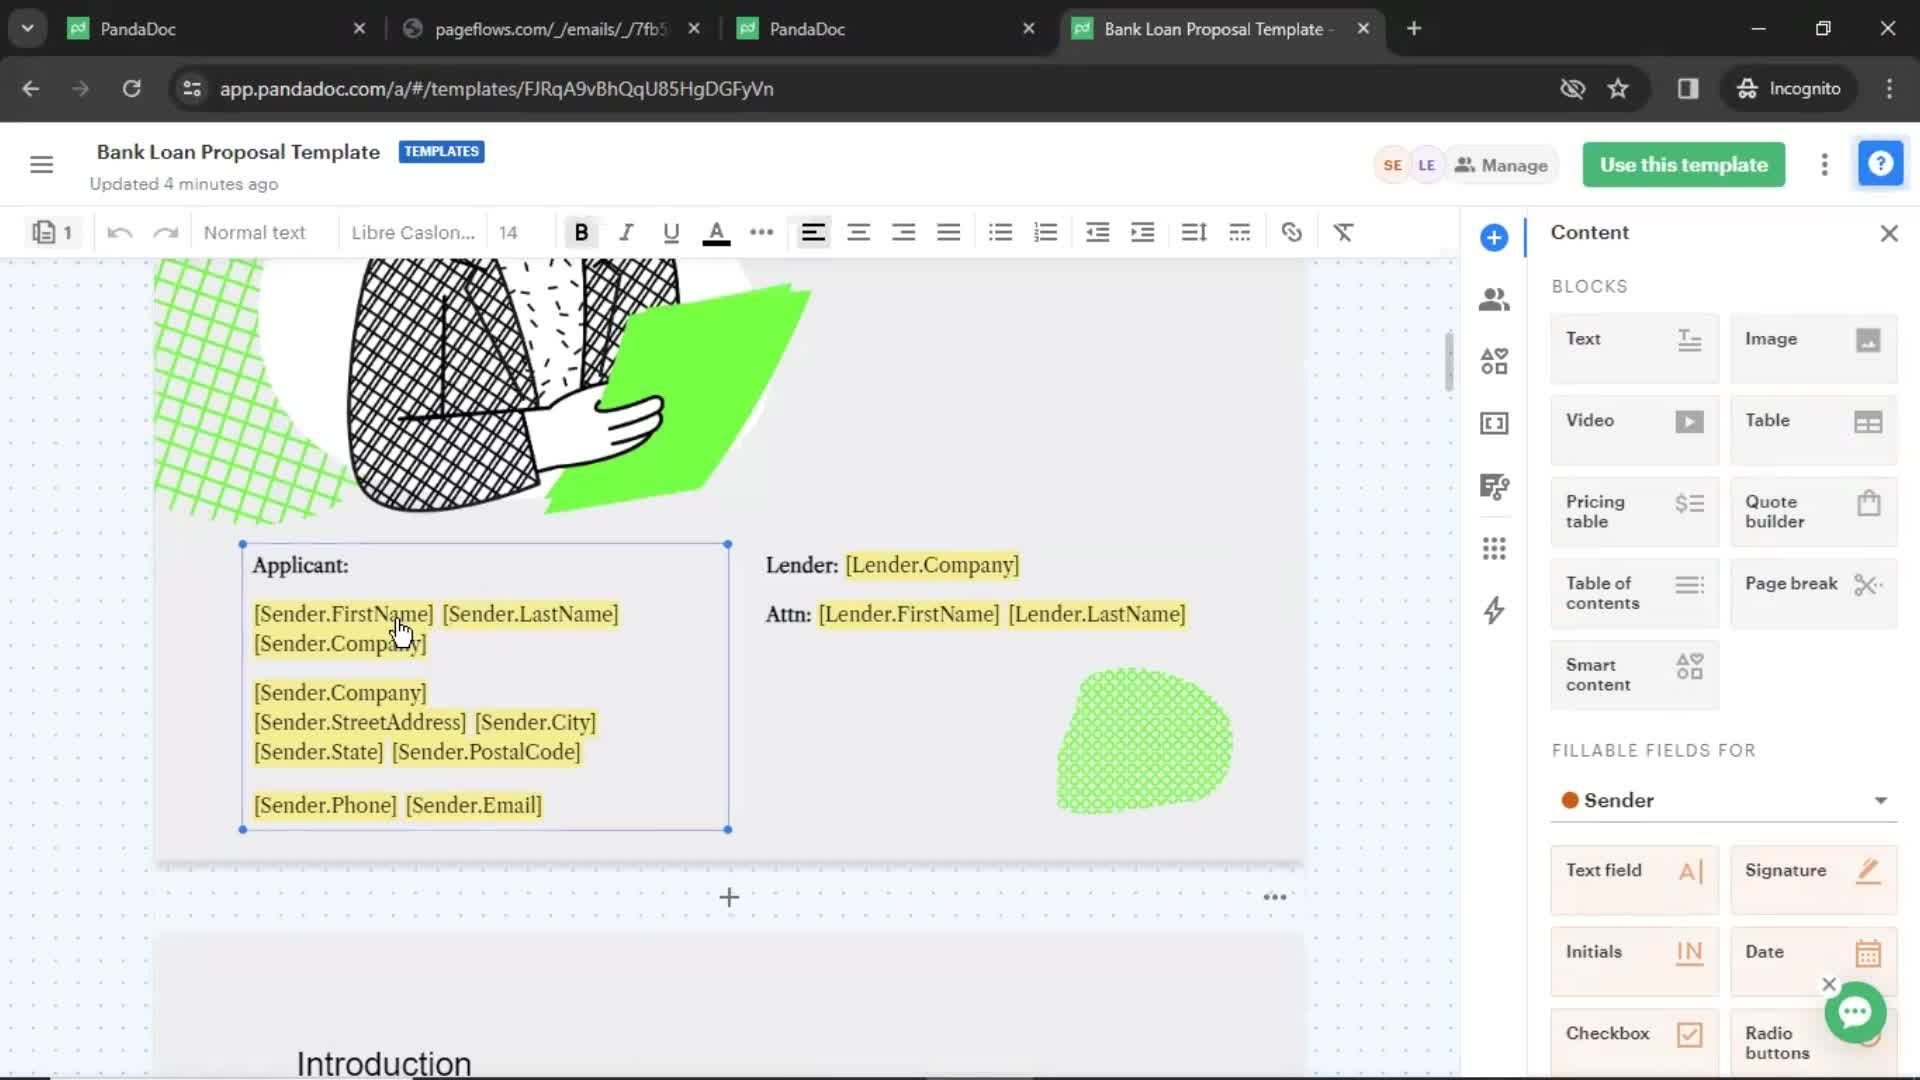The width and height of the screenshot is (1920, 1080).
Task: Select the Link insertion icon
Action: 1292,232
